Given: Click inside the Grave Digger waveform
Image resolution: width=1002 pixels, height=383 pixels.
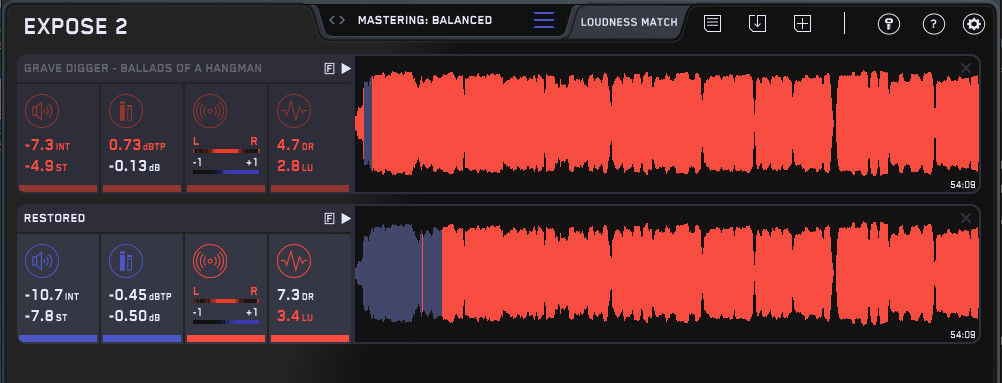Looking at the screenshot, I should pos(667,123).
